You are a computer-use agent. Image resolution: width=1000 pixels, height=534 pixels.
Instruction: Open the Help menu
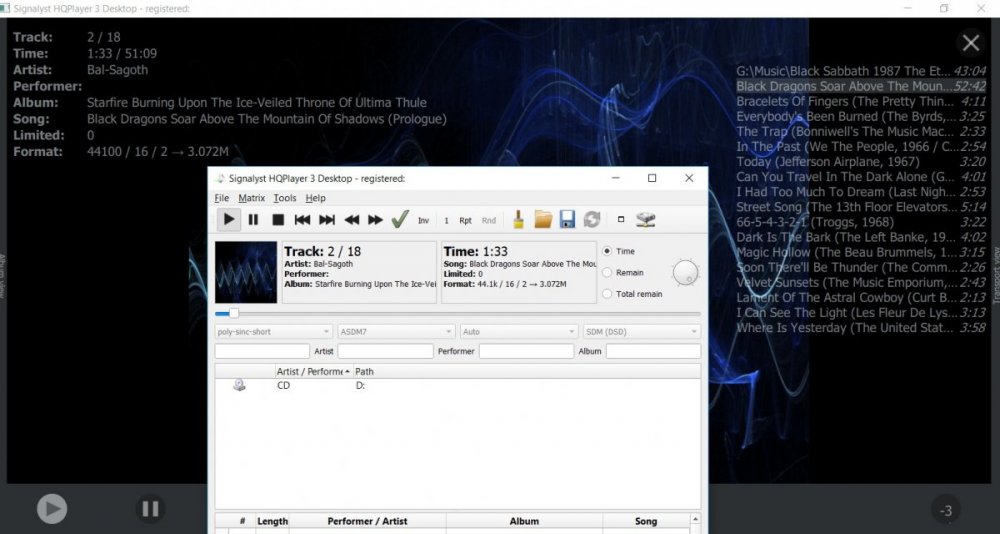315,198
